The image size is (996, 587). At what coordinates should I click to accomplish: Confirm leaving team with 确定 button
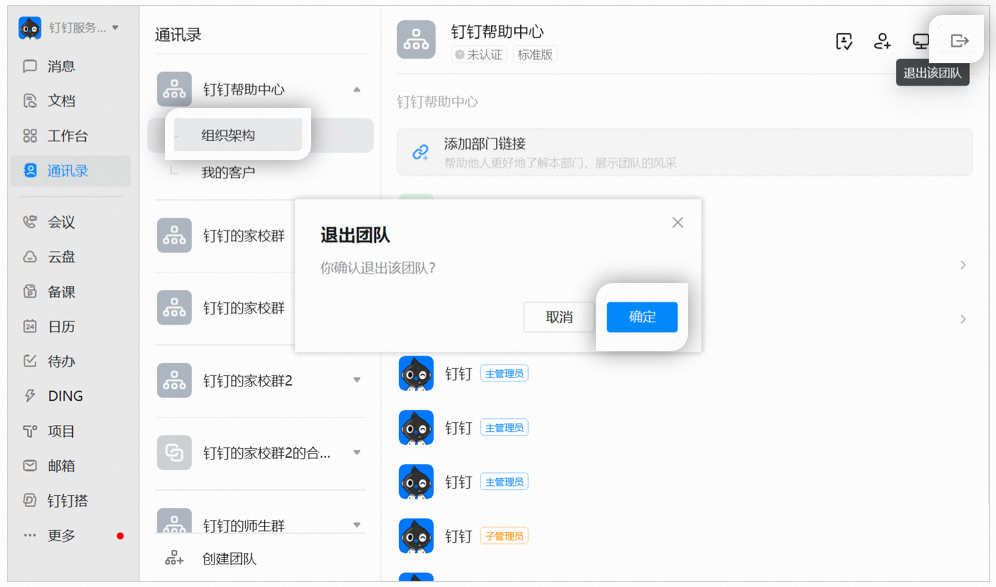point(642,317)
